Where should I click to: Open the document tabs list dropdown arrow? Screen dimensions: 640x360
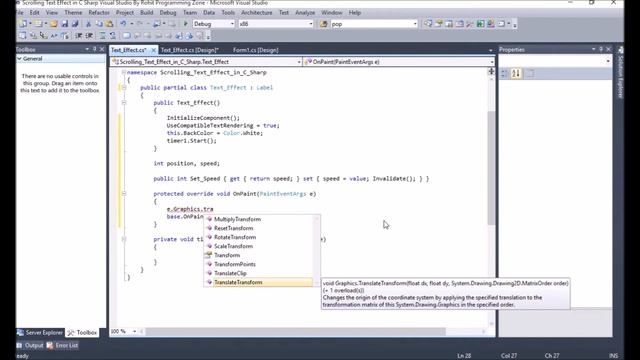[x=491, y=50]
